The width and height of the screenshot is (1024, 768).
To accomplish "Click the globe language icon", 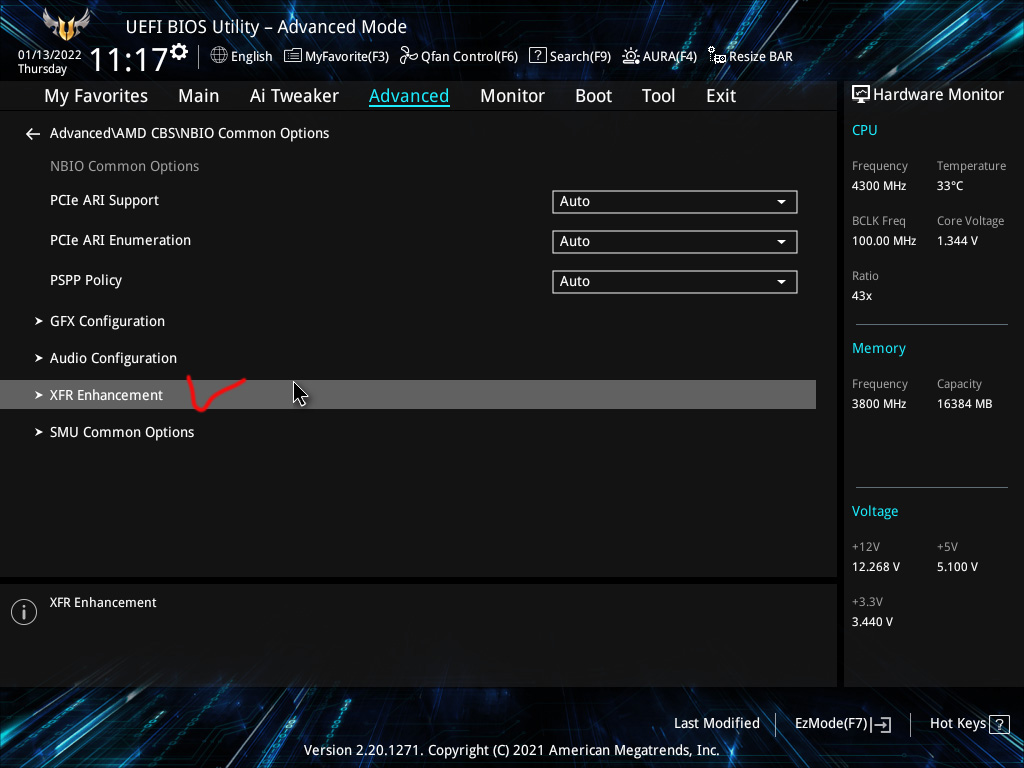I will point(219,56).
